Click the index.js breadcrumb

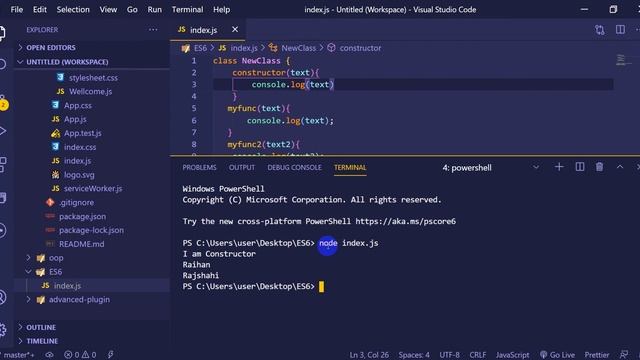[244, 48]
